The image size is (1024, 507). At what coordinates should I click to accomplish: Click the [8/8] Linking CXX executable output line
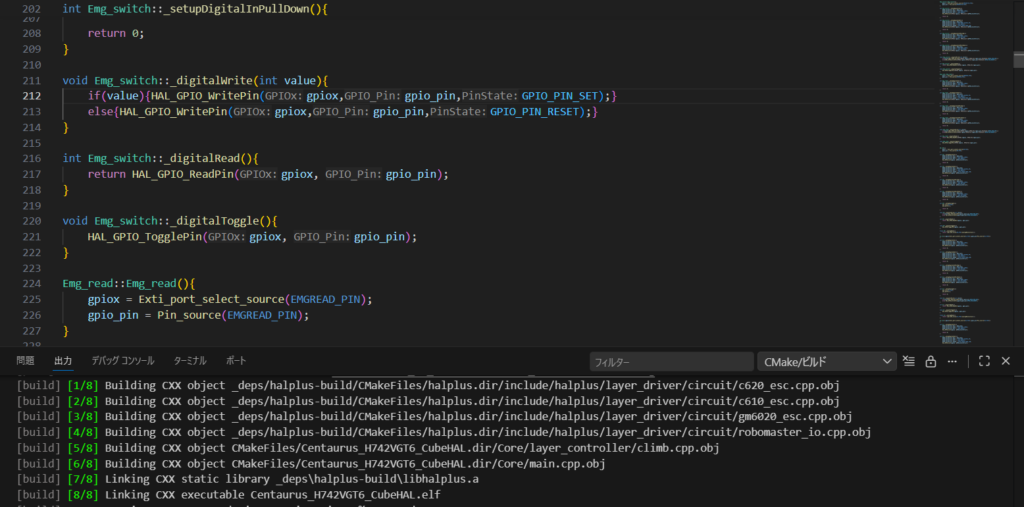point(228,495)
